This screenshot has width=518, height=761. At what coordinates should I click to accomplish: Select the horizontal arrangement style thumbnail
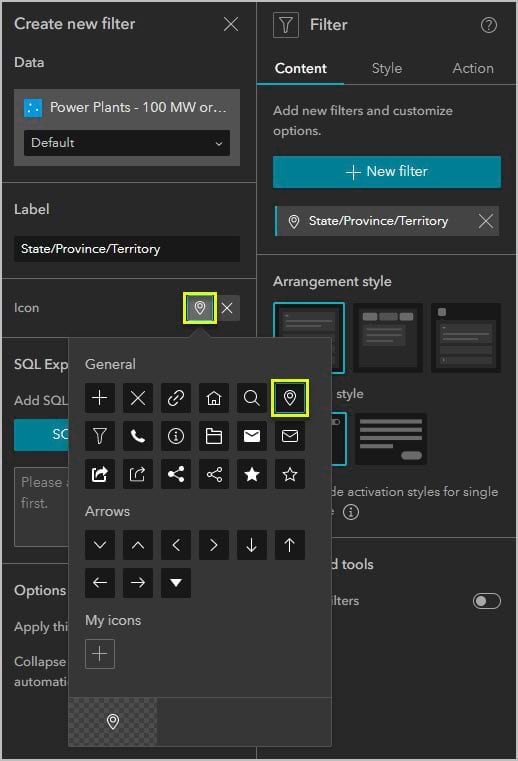coord(388,338)
